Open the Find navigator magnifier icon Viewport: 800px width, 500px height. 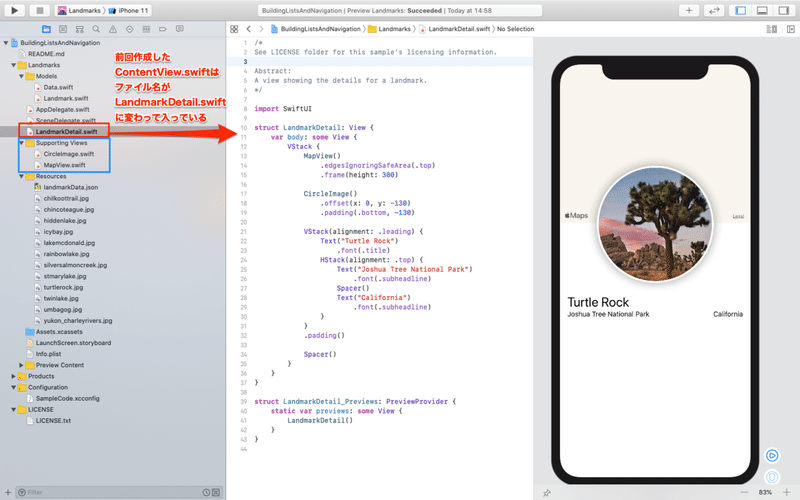96,29
